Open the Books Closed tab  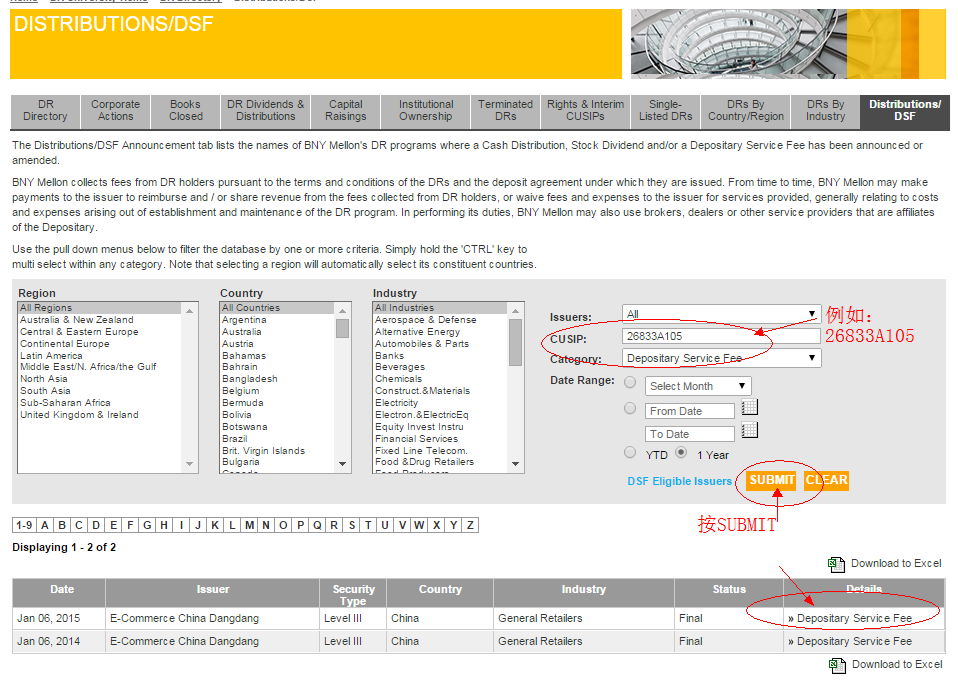(186, 111)
